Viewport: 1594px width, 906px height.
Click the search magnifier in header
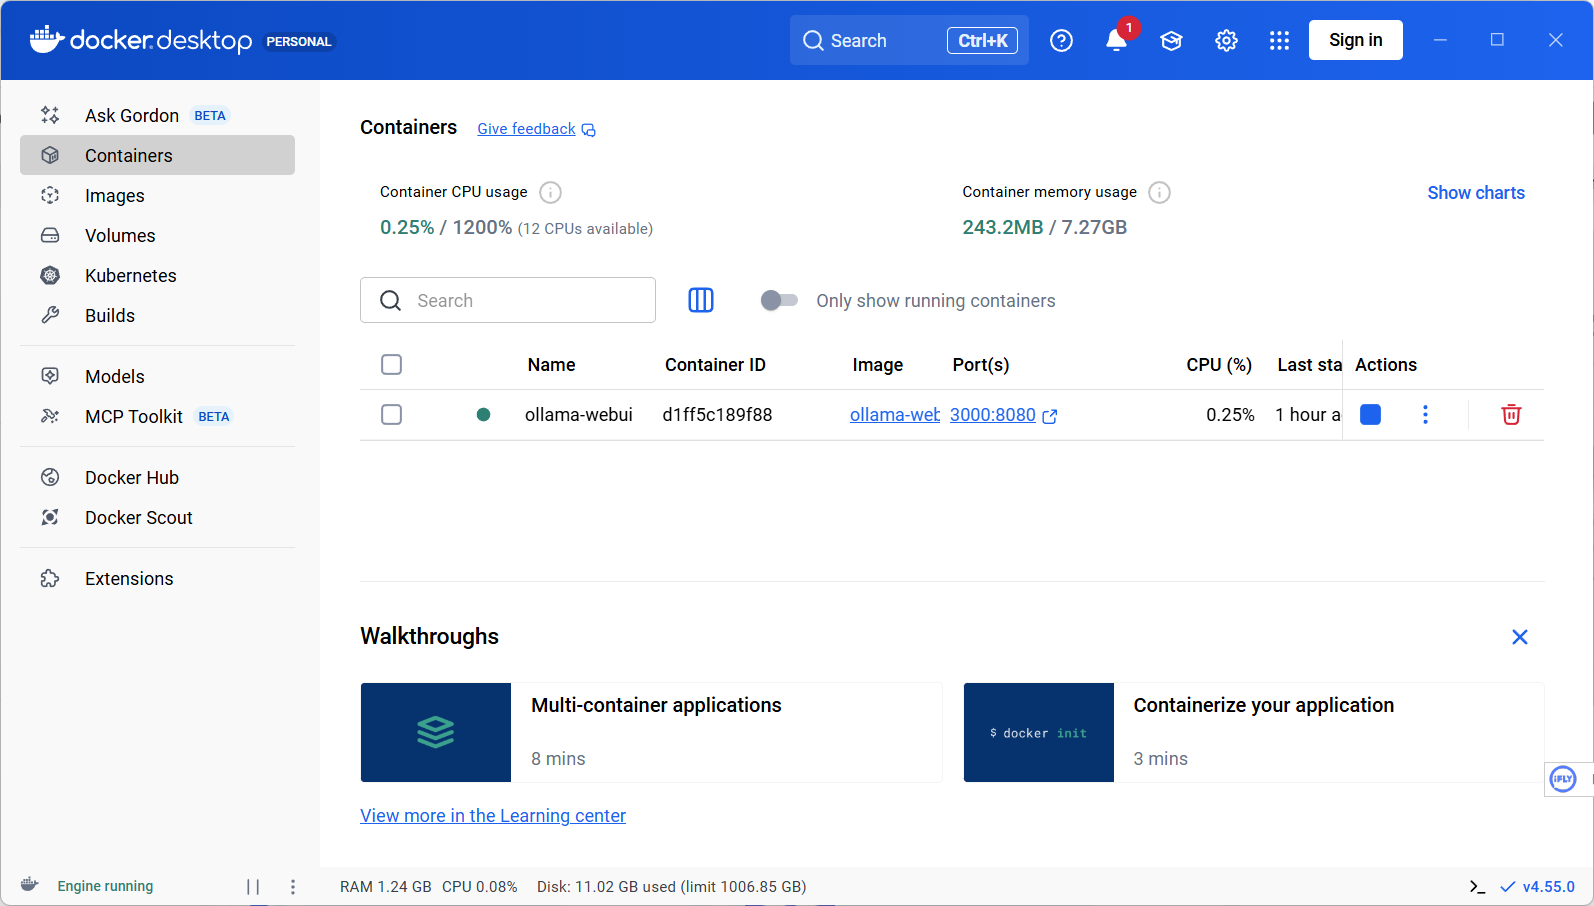[814, 40]
